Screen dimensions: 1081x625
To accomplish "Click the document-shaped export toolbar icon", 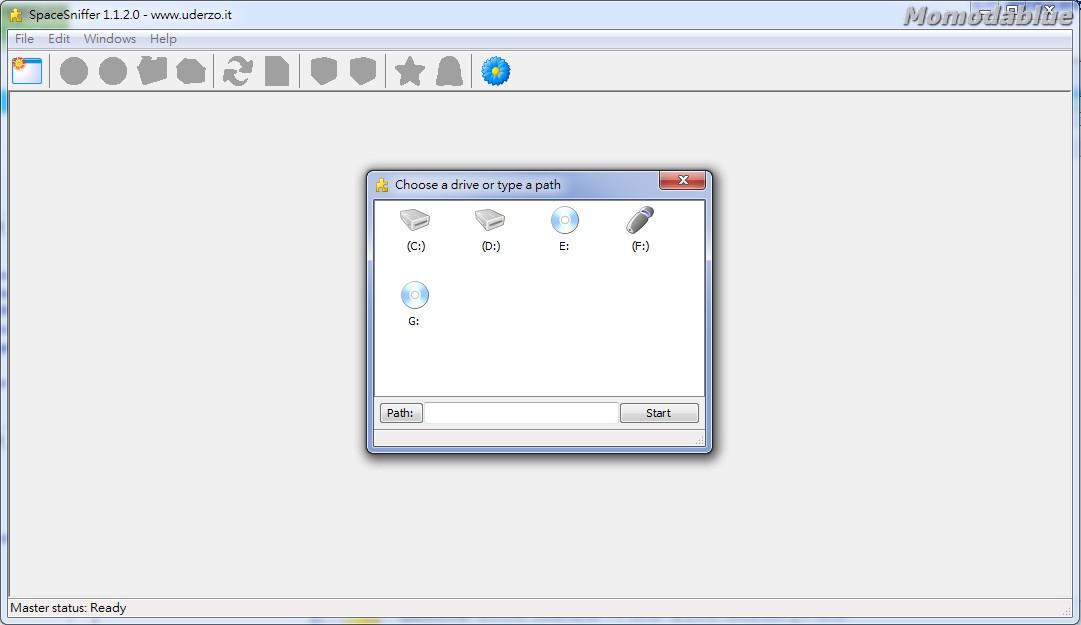I will [x=276, y=71].
